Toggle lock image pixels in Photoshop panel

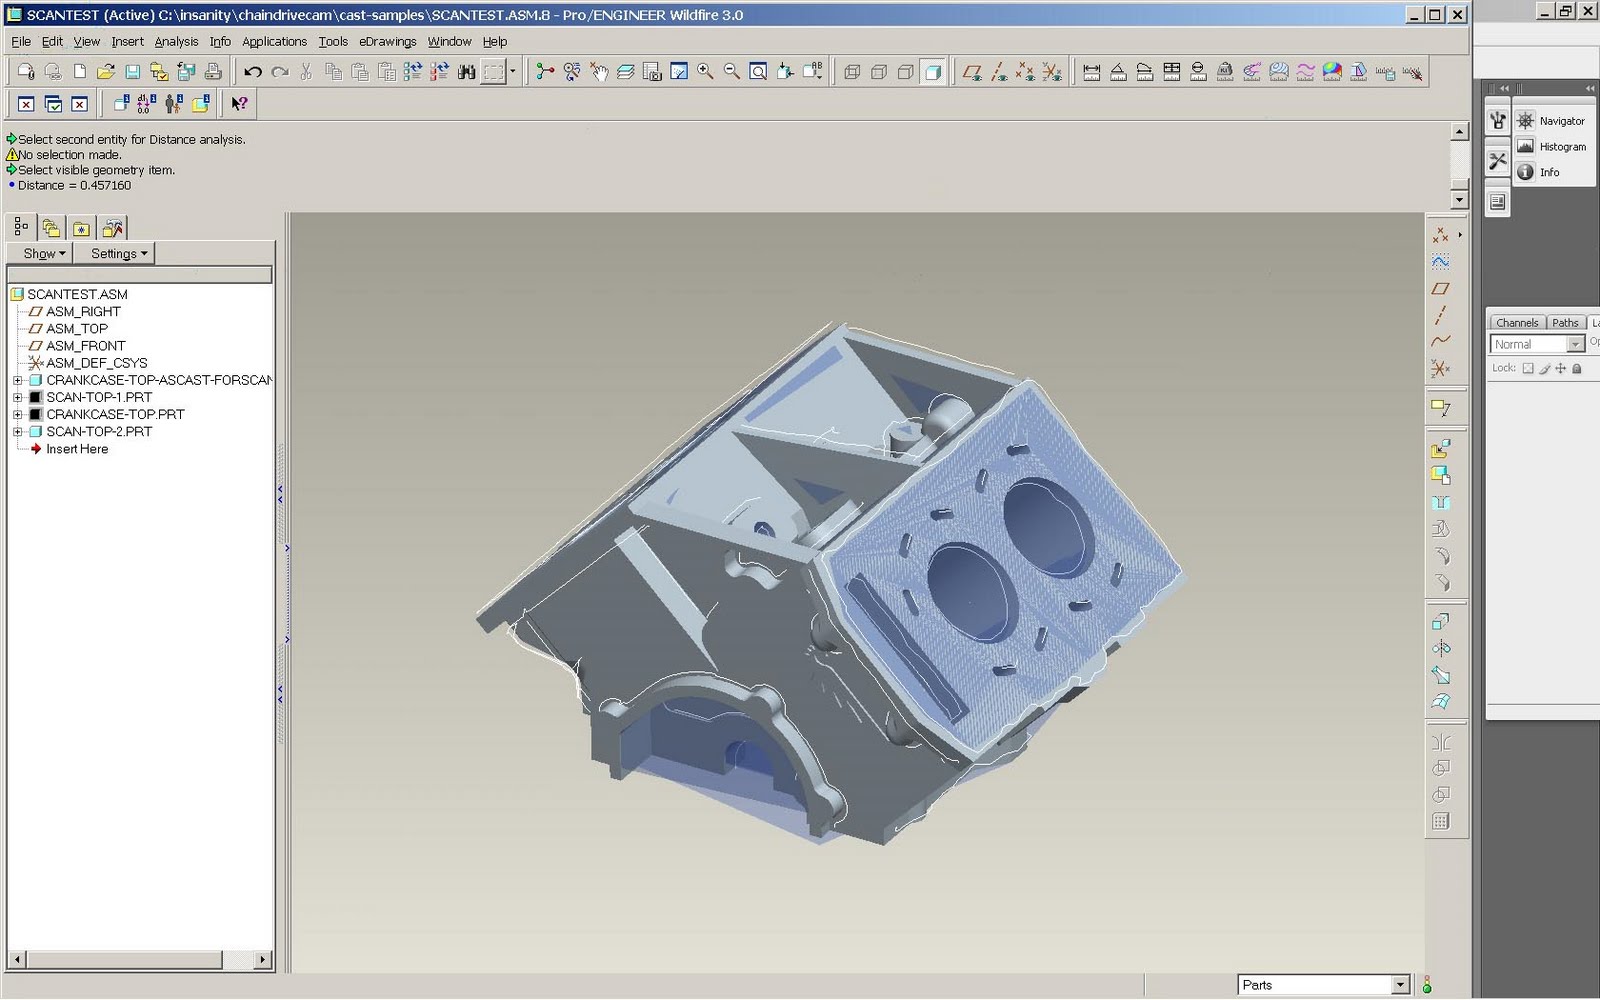tap(1545, 369)
